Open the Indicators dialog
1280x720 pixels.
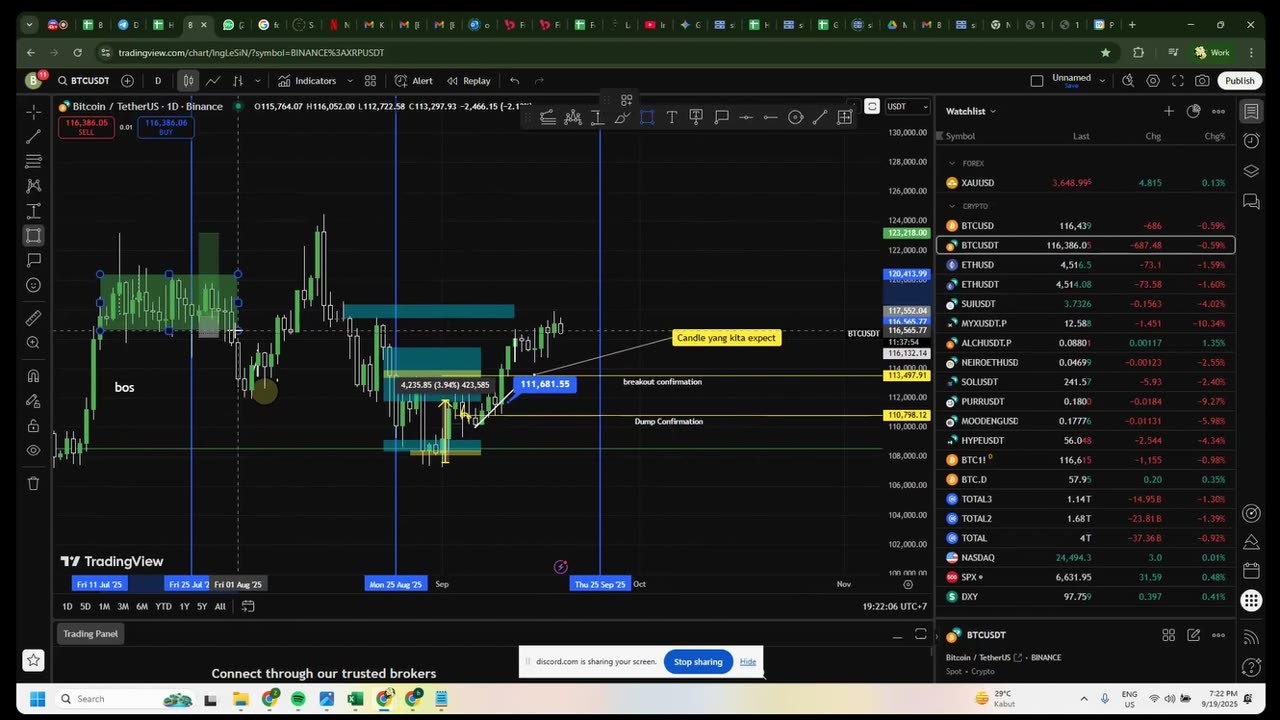[x=307, y=81]
